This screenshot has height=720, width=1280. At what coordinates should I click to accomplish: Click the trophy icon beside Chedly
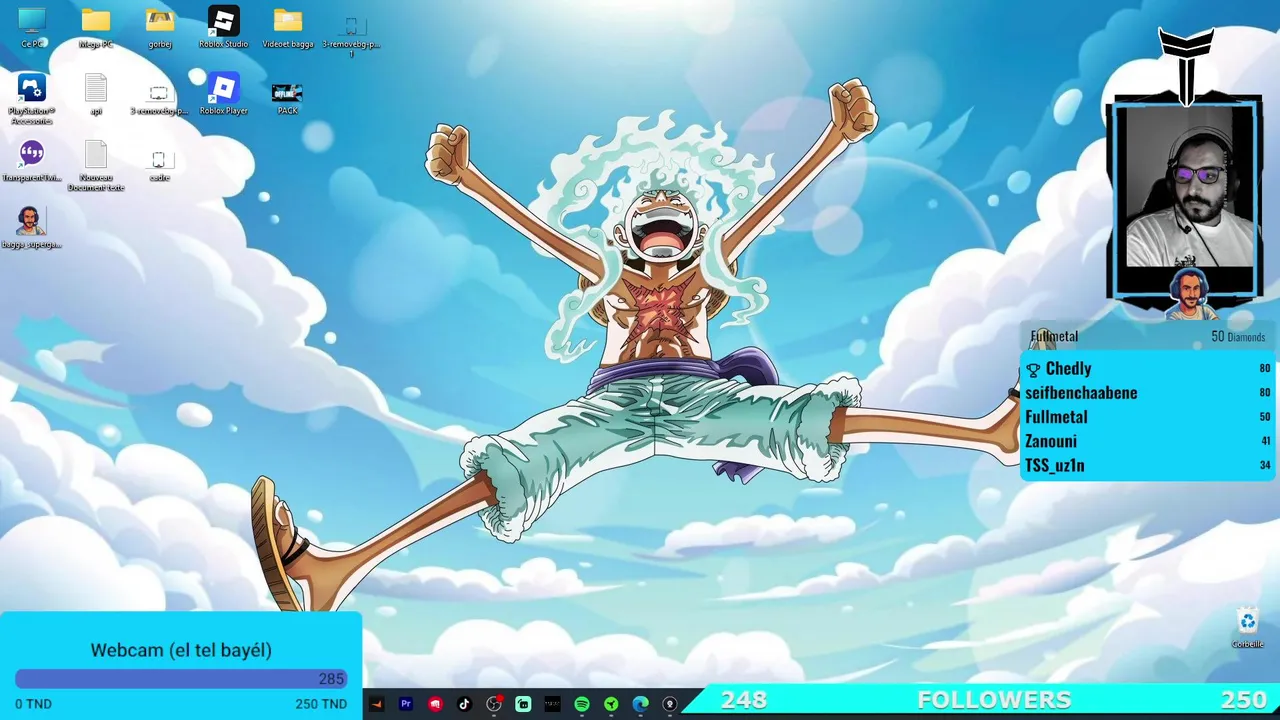(x=1033, y=370)
